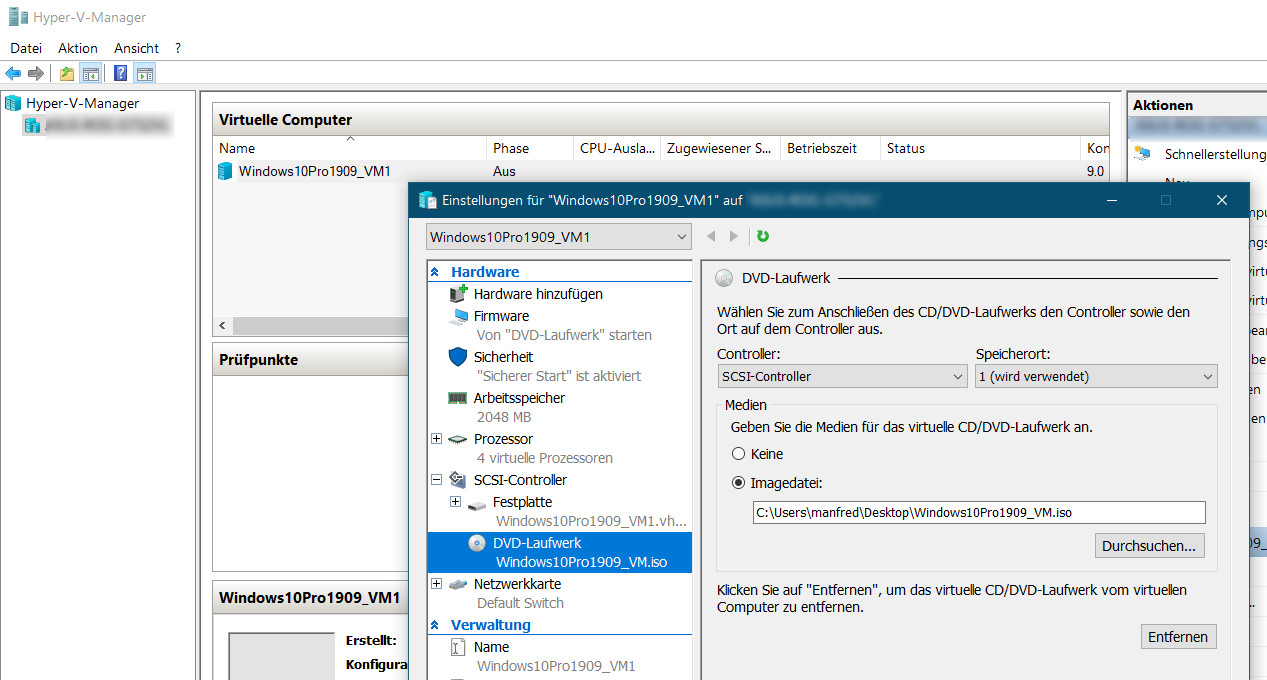This screenshot has height=680, width=1267.
Task: Sort by CPU-Auslastung column header
Action: [x=616, y=148]
